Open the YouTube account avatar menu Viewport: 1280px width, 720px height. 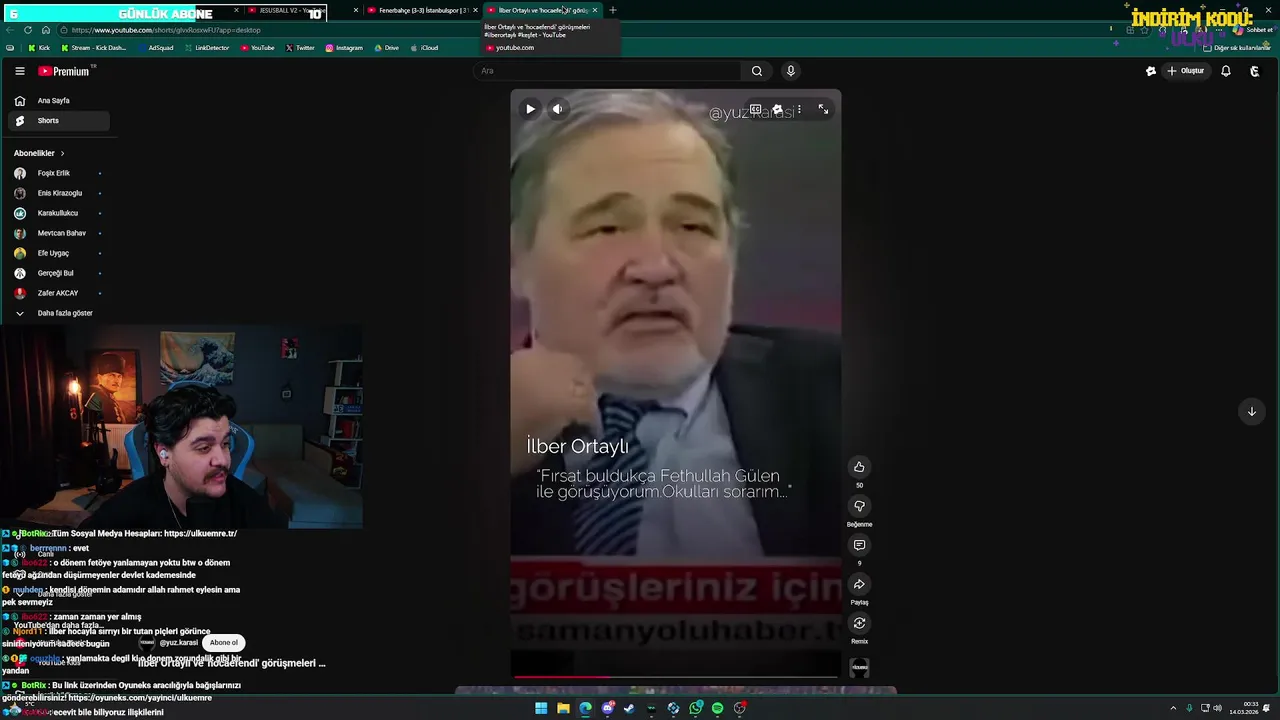tap(1255, 71)
